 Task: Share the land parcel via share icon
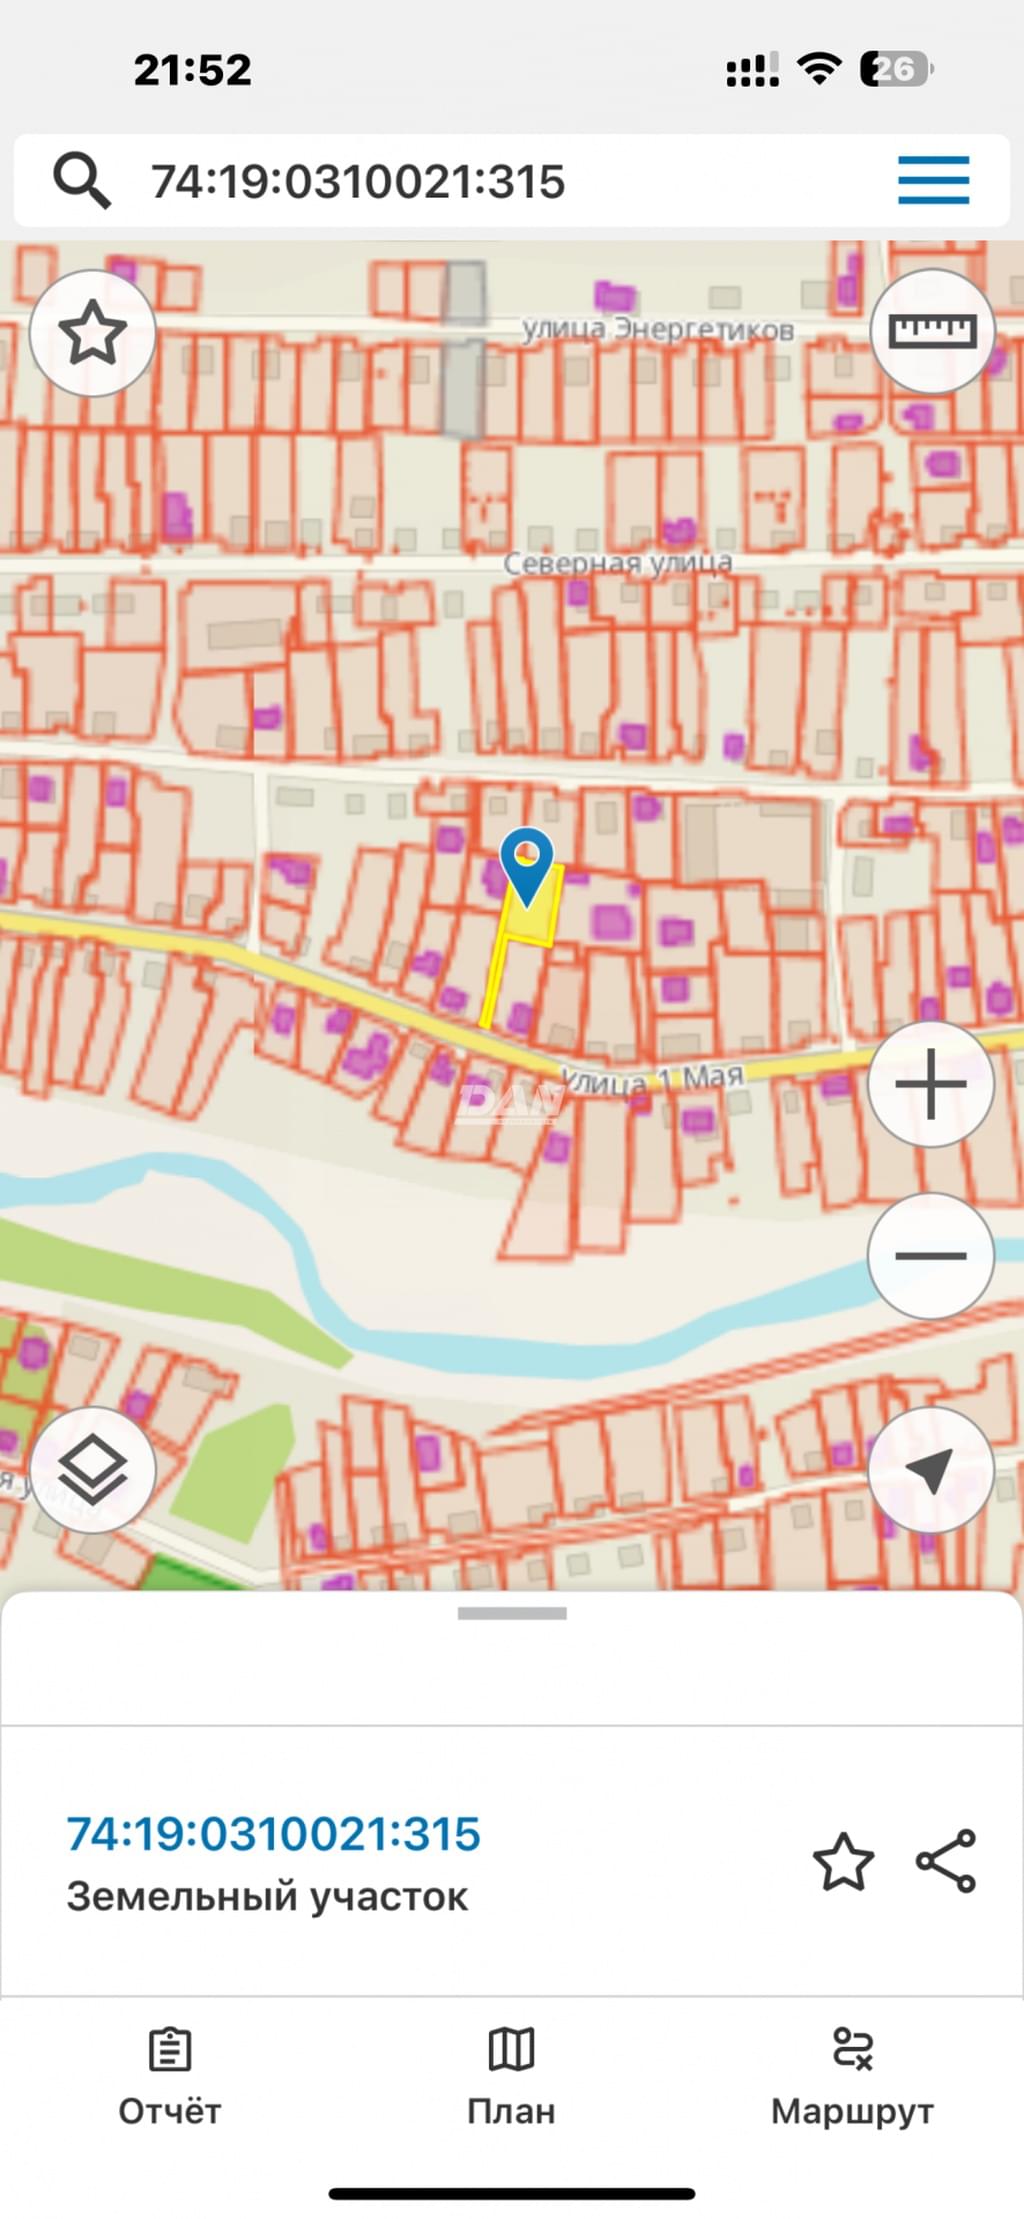946,1861
